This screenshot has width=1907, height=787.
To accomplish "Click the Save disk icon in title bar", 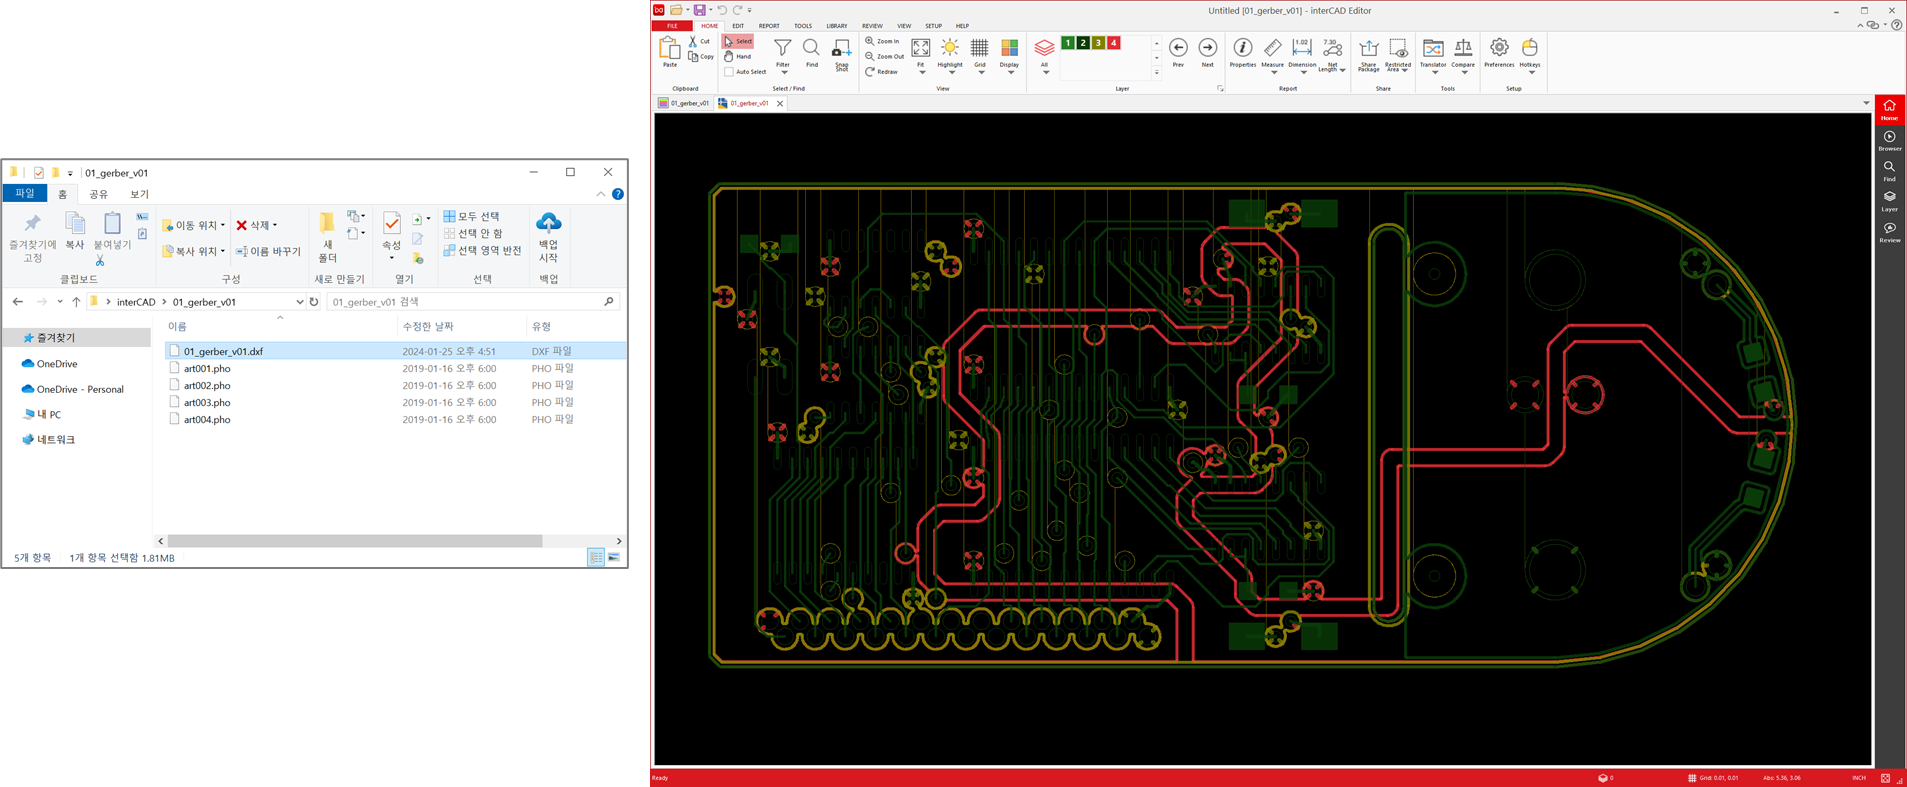I will tap(699, 10).
